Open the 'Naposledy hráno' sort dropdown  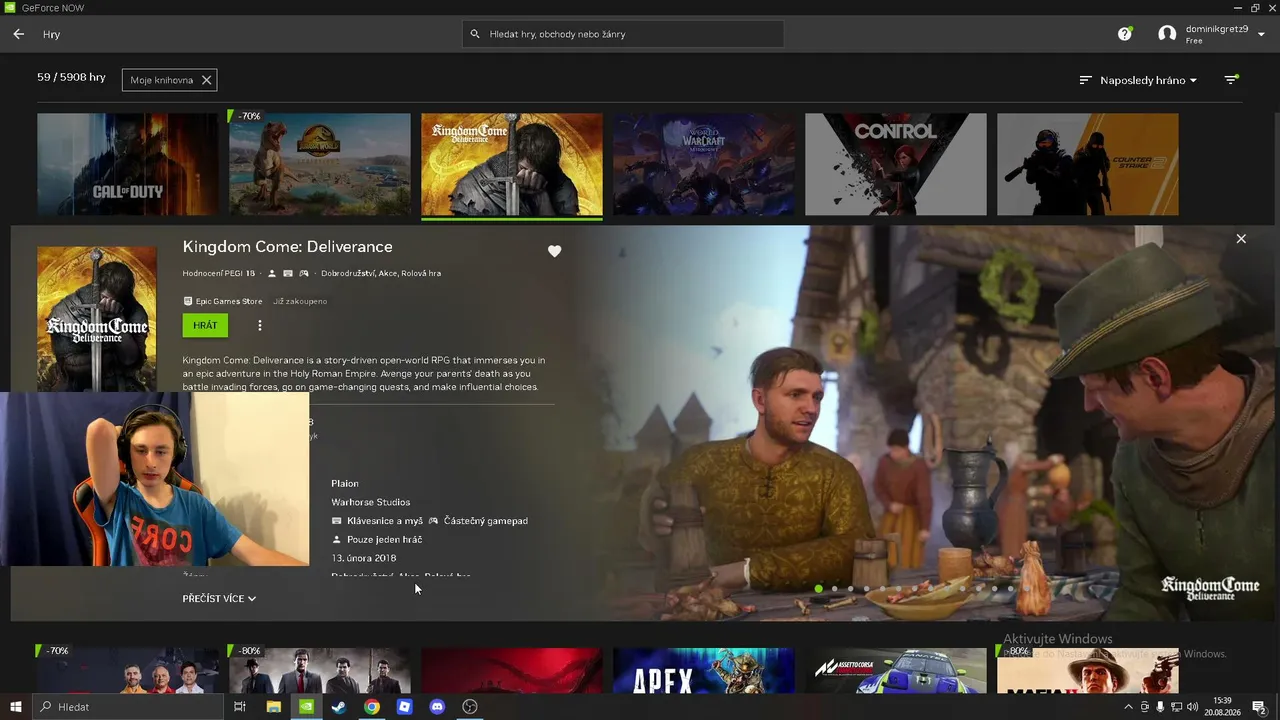tap(1138, 80)
